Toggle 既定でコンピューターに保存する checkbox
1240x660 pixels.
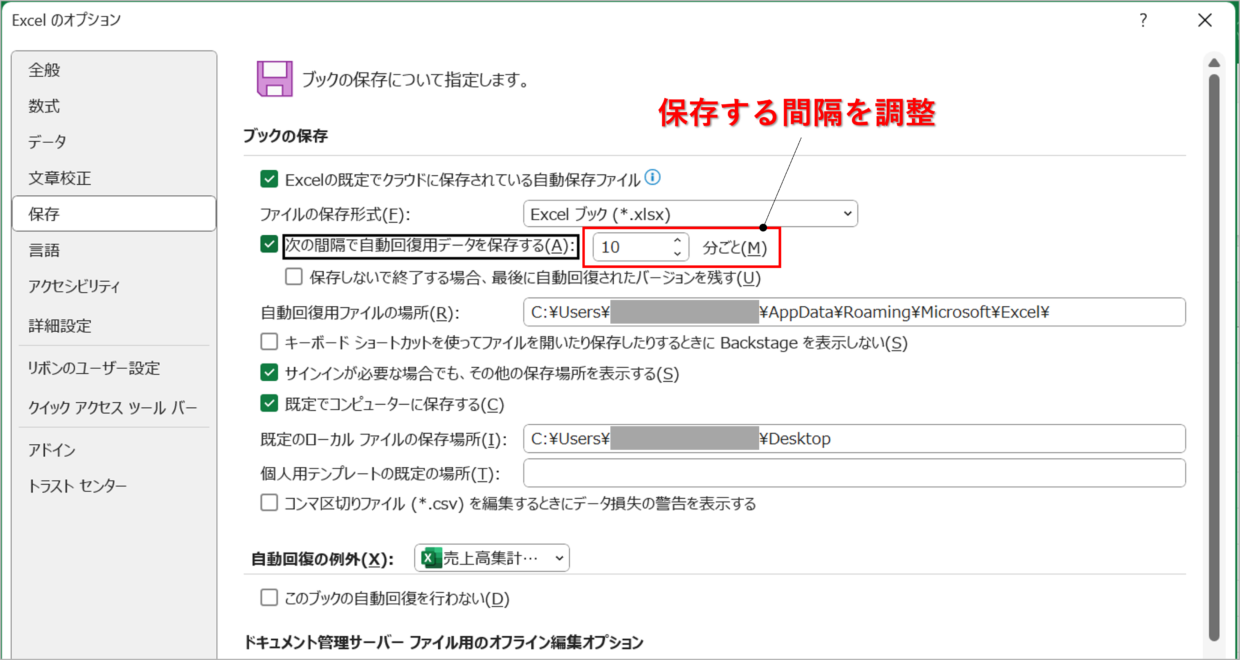pyautogui.click(x=268, y=404)
